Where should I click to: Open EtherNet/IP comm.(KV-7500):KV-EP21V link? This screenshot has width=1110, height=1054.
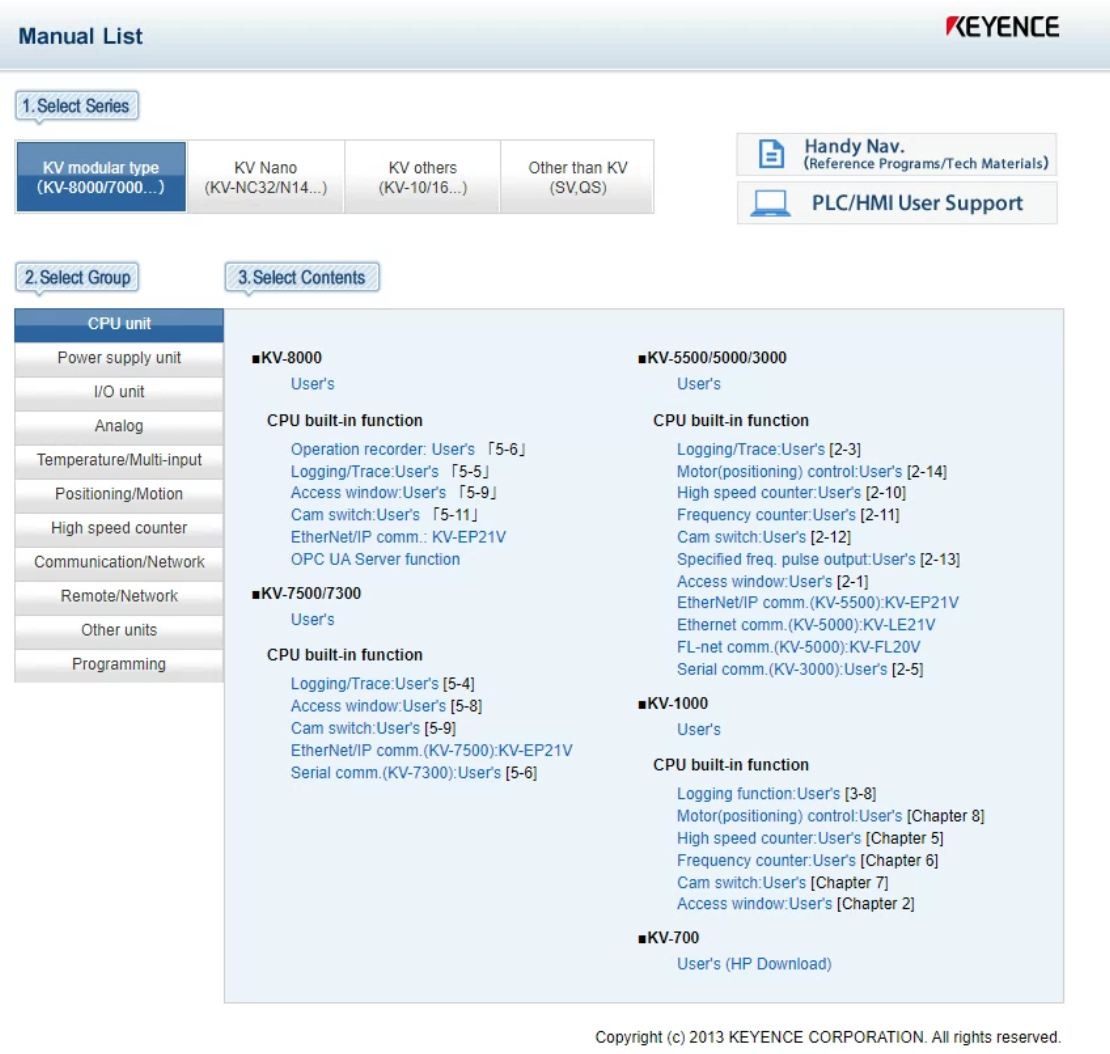pyautogui.click(x=431, y=750)
